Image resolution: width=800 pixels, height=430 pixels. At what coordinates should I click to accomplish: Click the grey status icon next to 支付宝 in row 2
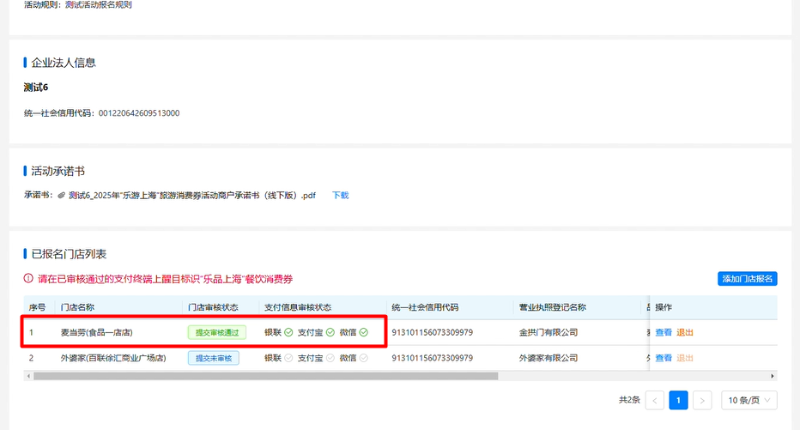click(330, 357)
